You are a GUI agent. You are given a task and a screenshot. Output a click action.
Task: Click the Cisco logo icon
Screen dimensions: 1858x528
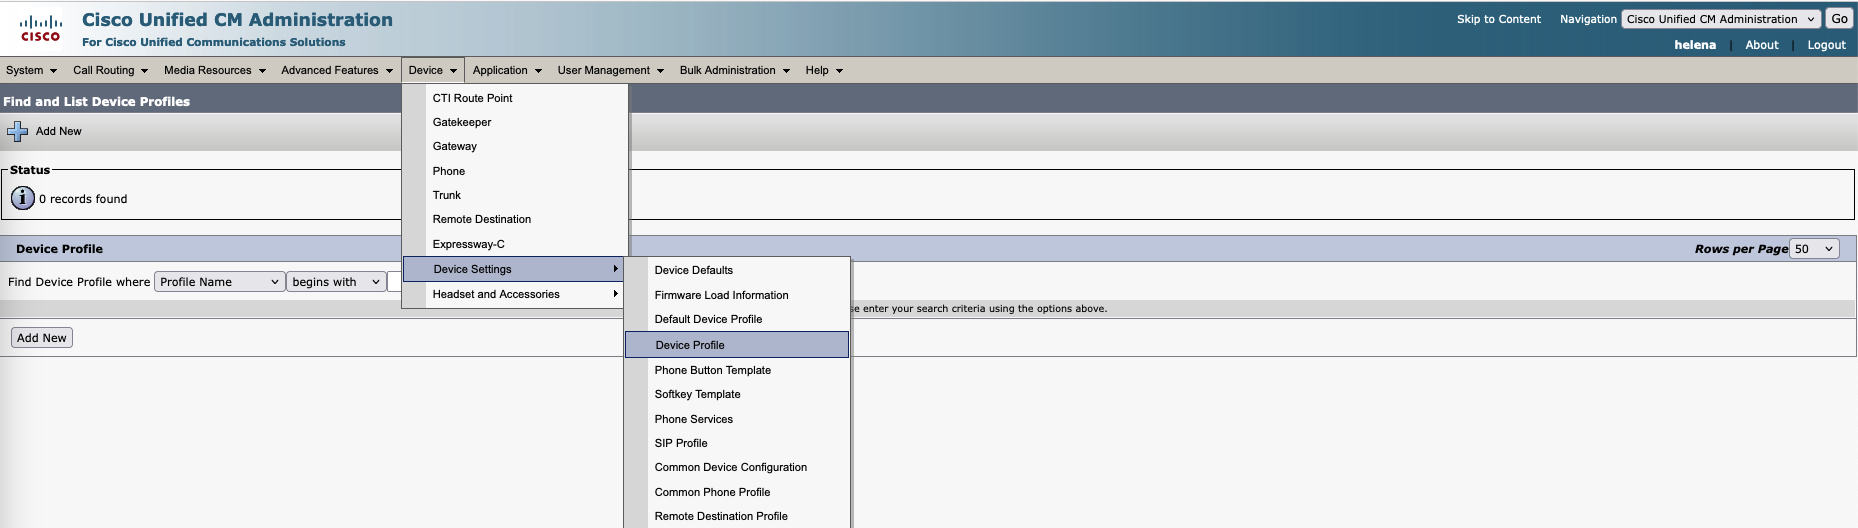pos(40,28)
